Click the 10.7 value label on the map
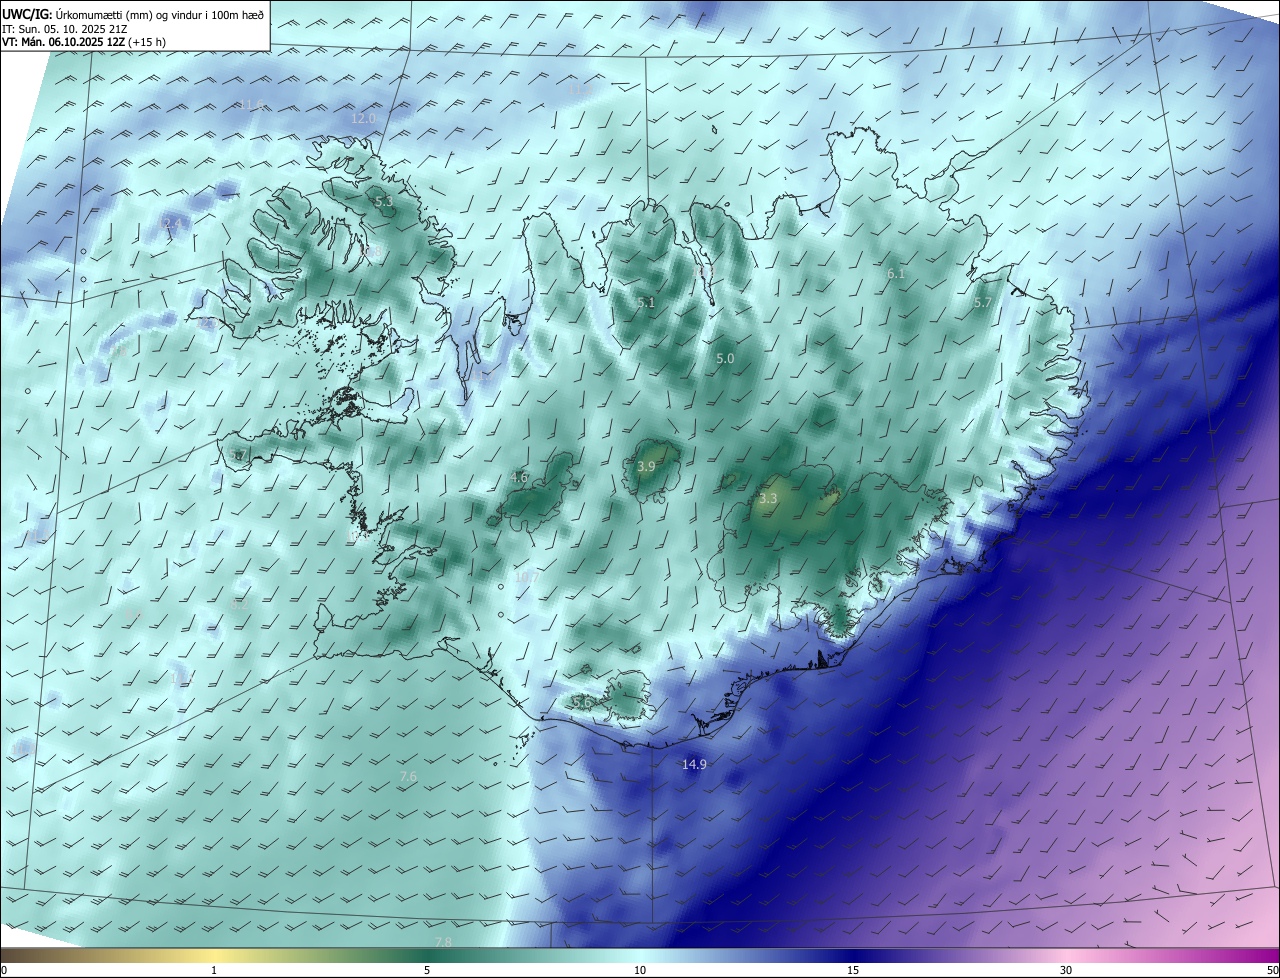The image size is (1280, 978). point(527,577)
